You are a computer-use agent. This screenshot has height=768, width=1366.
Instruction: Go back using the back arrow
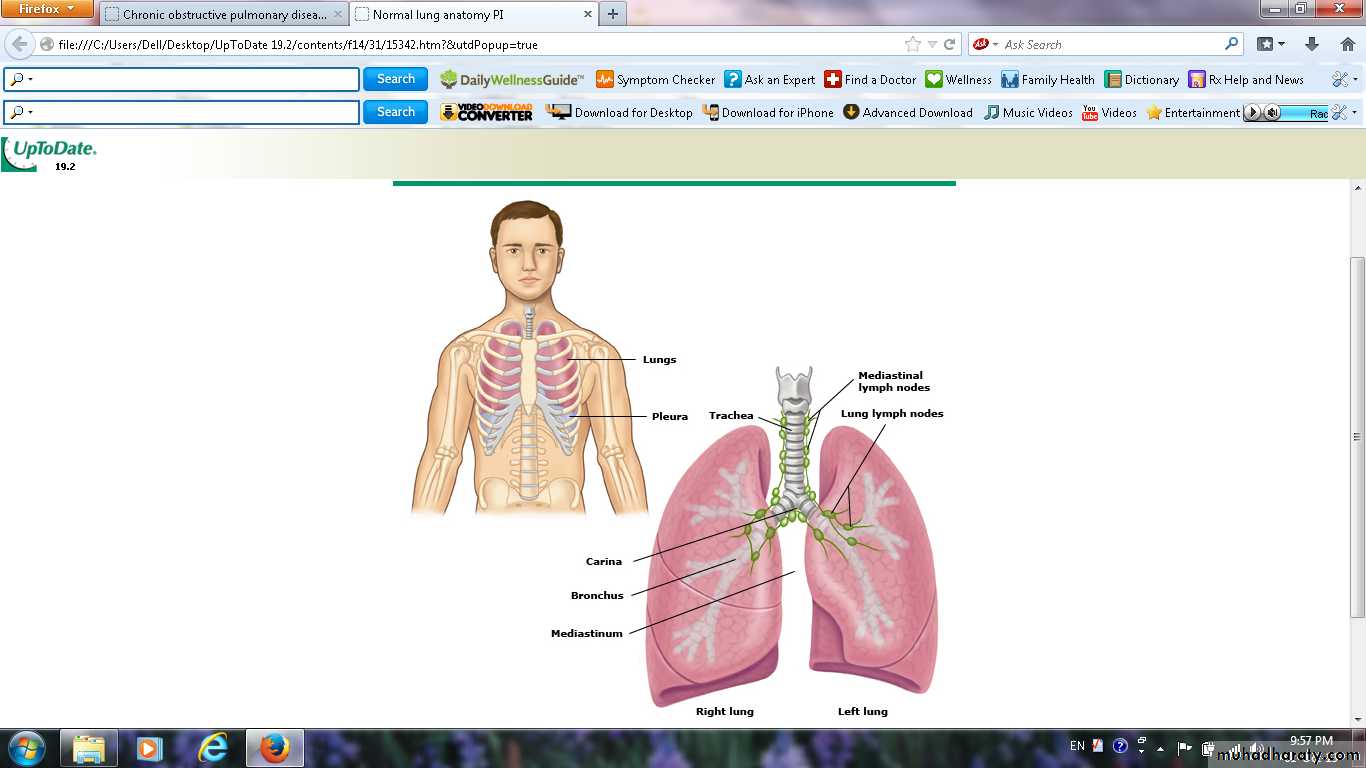tap(20, 44)
